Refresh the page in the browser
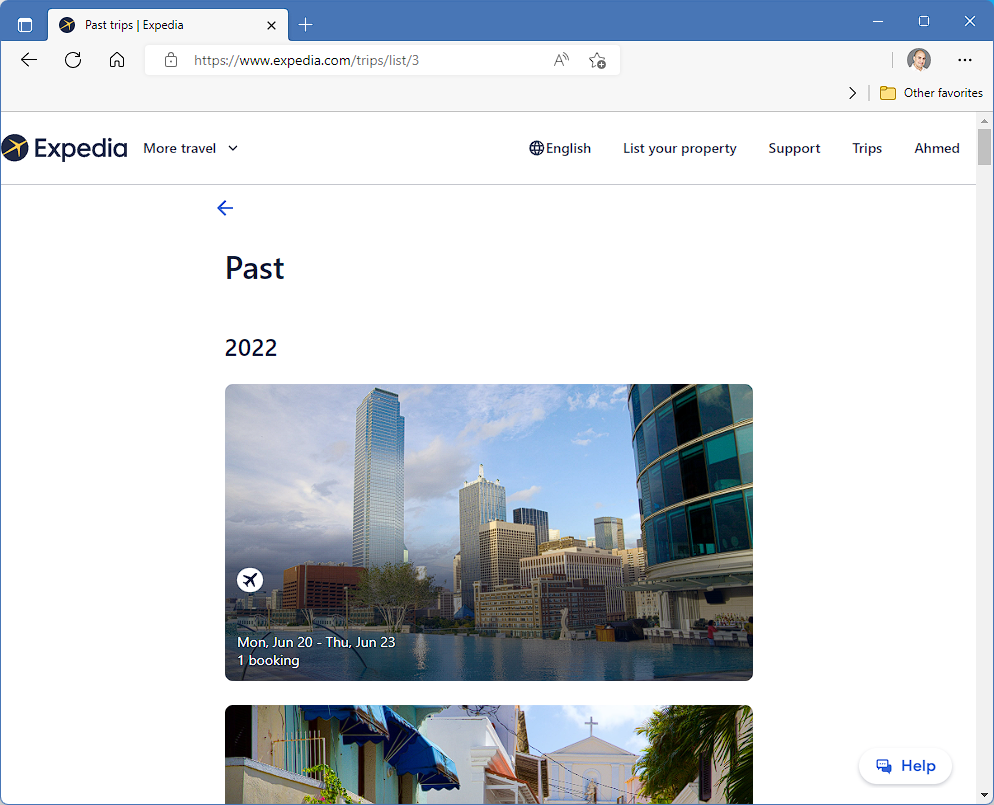 [x=73, y=60]
